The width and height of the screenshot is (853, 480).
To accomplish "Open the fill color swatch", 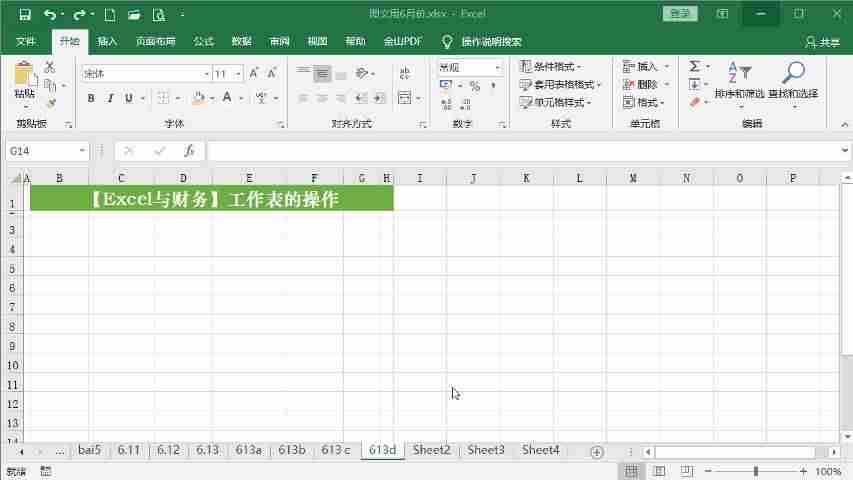I will [x=198, y=98].
